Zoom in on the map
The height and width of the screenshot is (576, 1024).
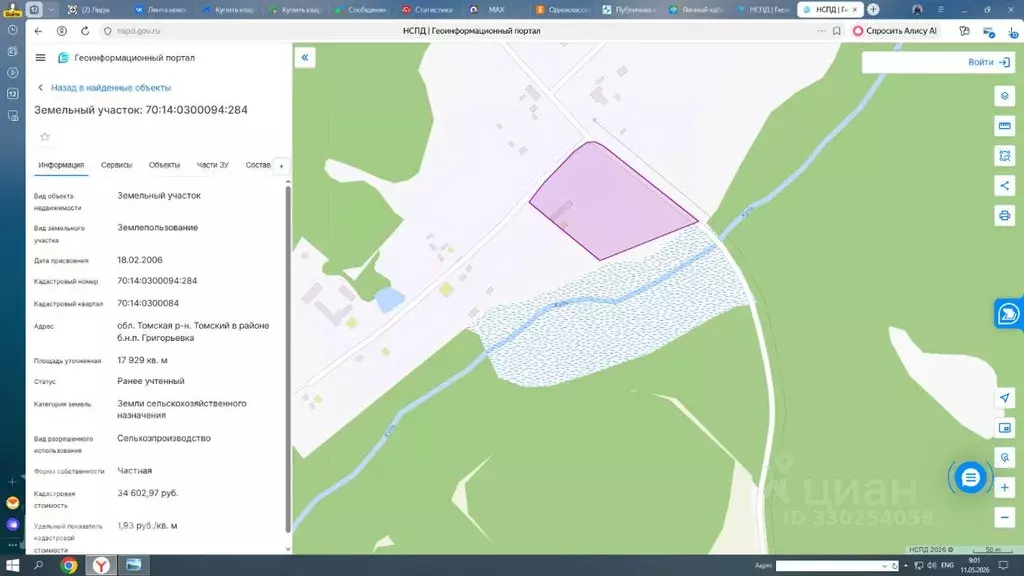coord(1004,487)
